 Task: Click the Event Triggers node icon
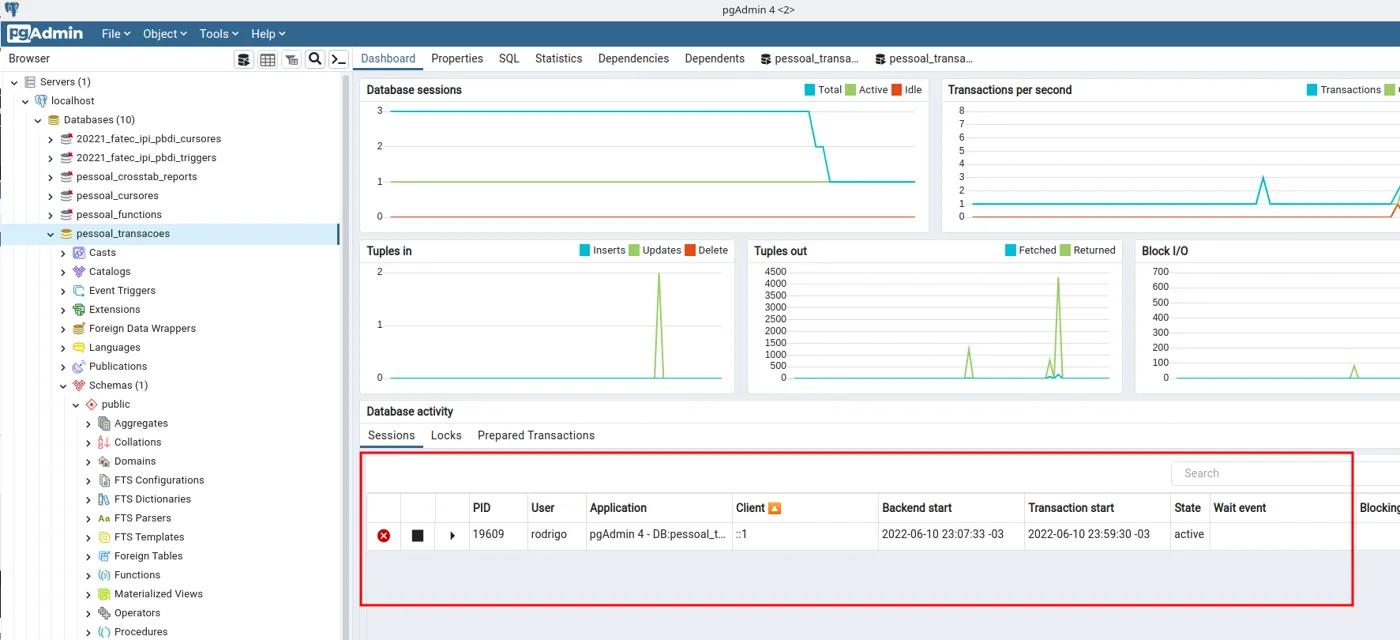79,291
